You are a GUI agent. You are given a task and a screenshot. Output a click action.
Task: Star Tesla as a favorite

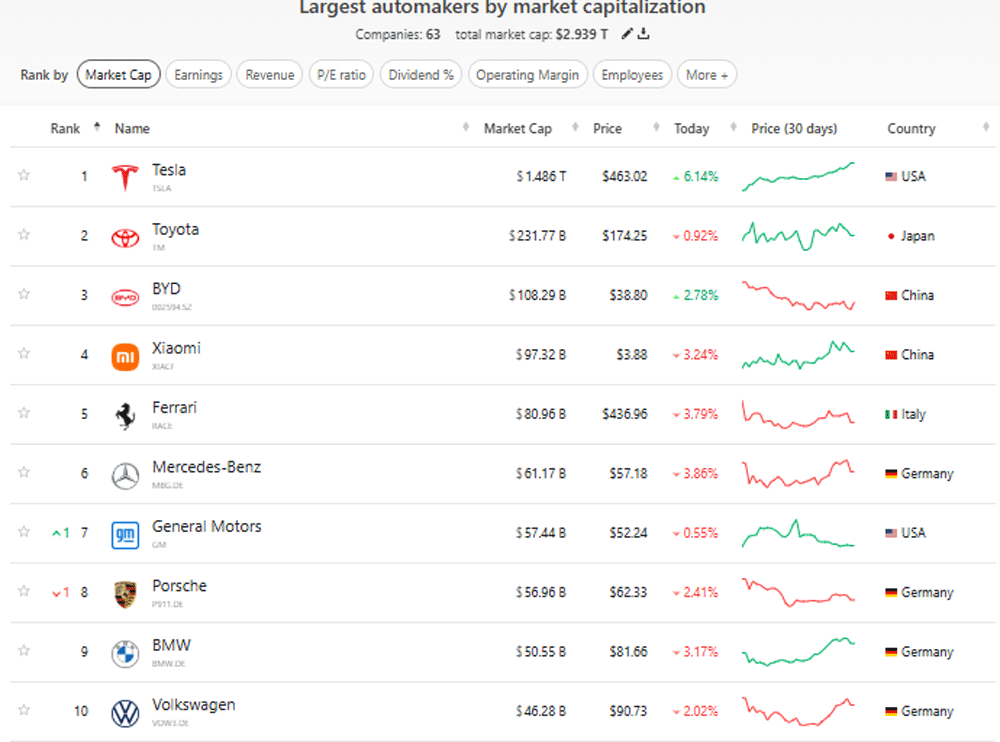point(24,176)
